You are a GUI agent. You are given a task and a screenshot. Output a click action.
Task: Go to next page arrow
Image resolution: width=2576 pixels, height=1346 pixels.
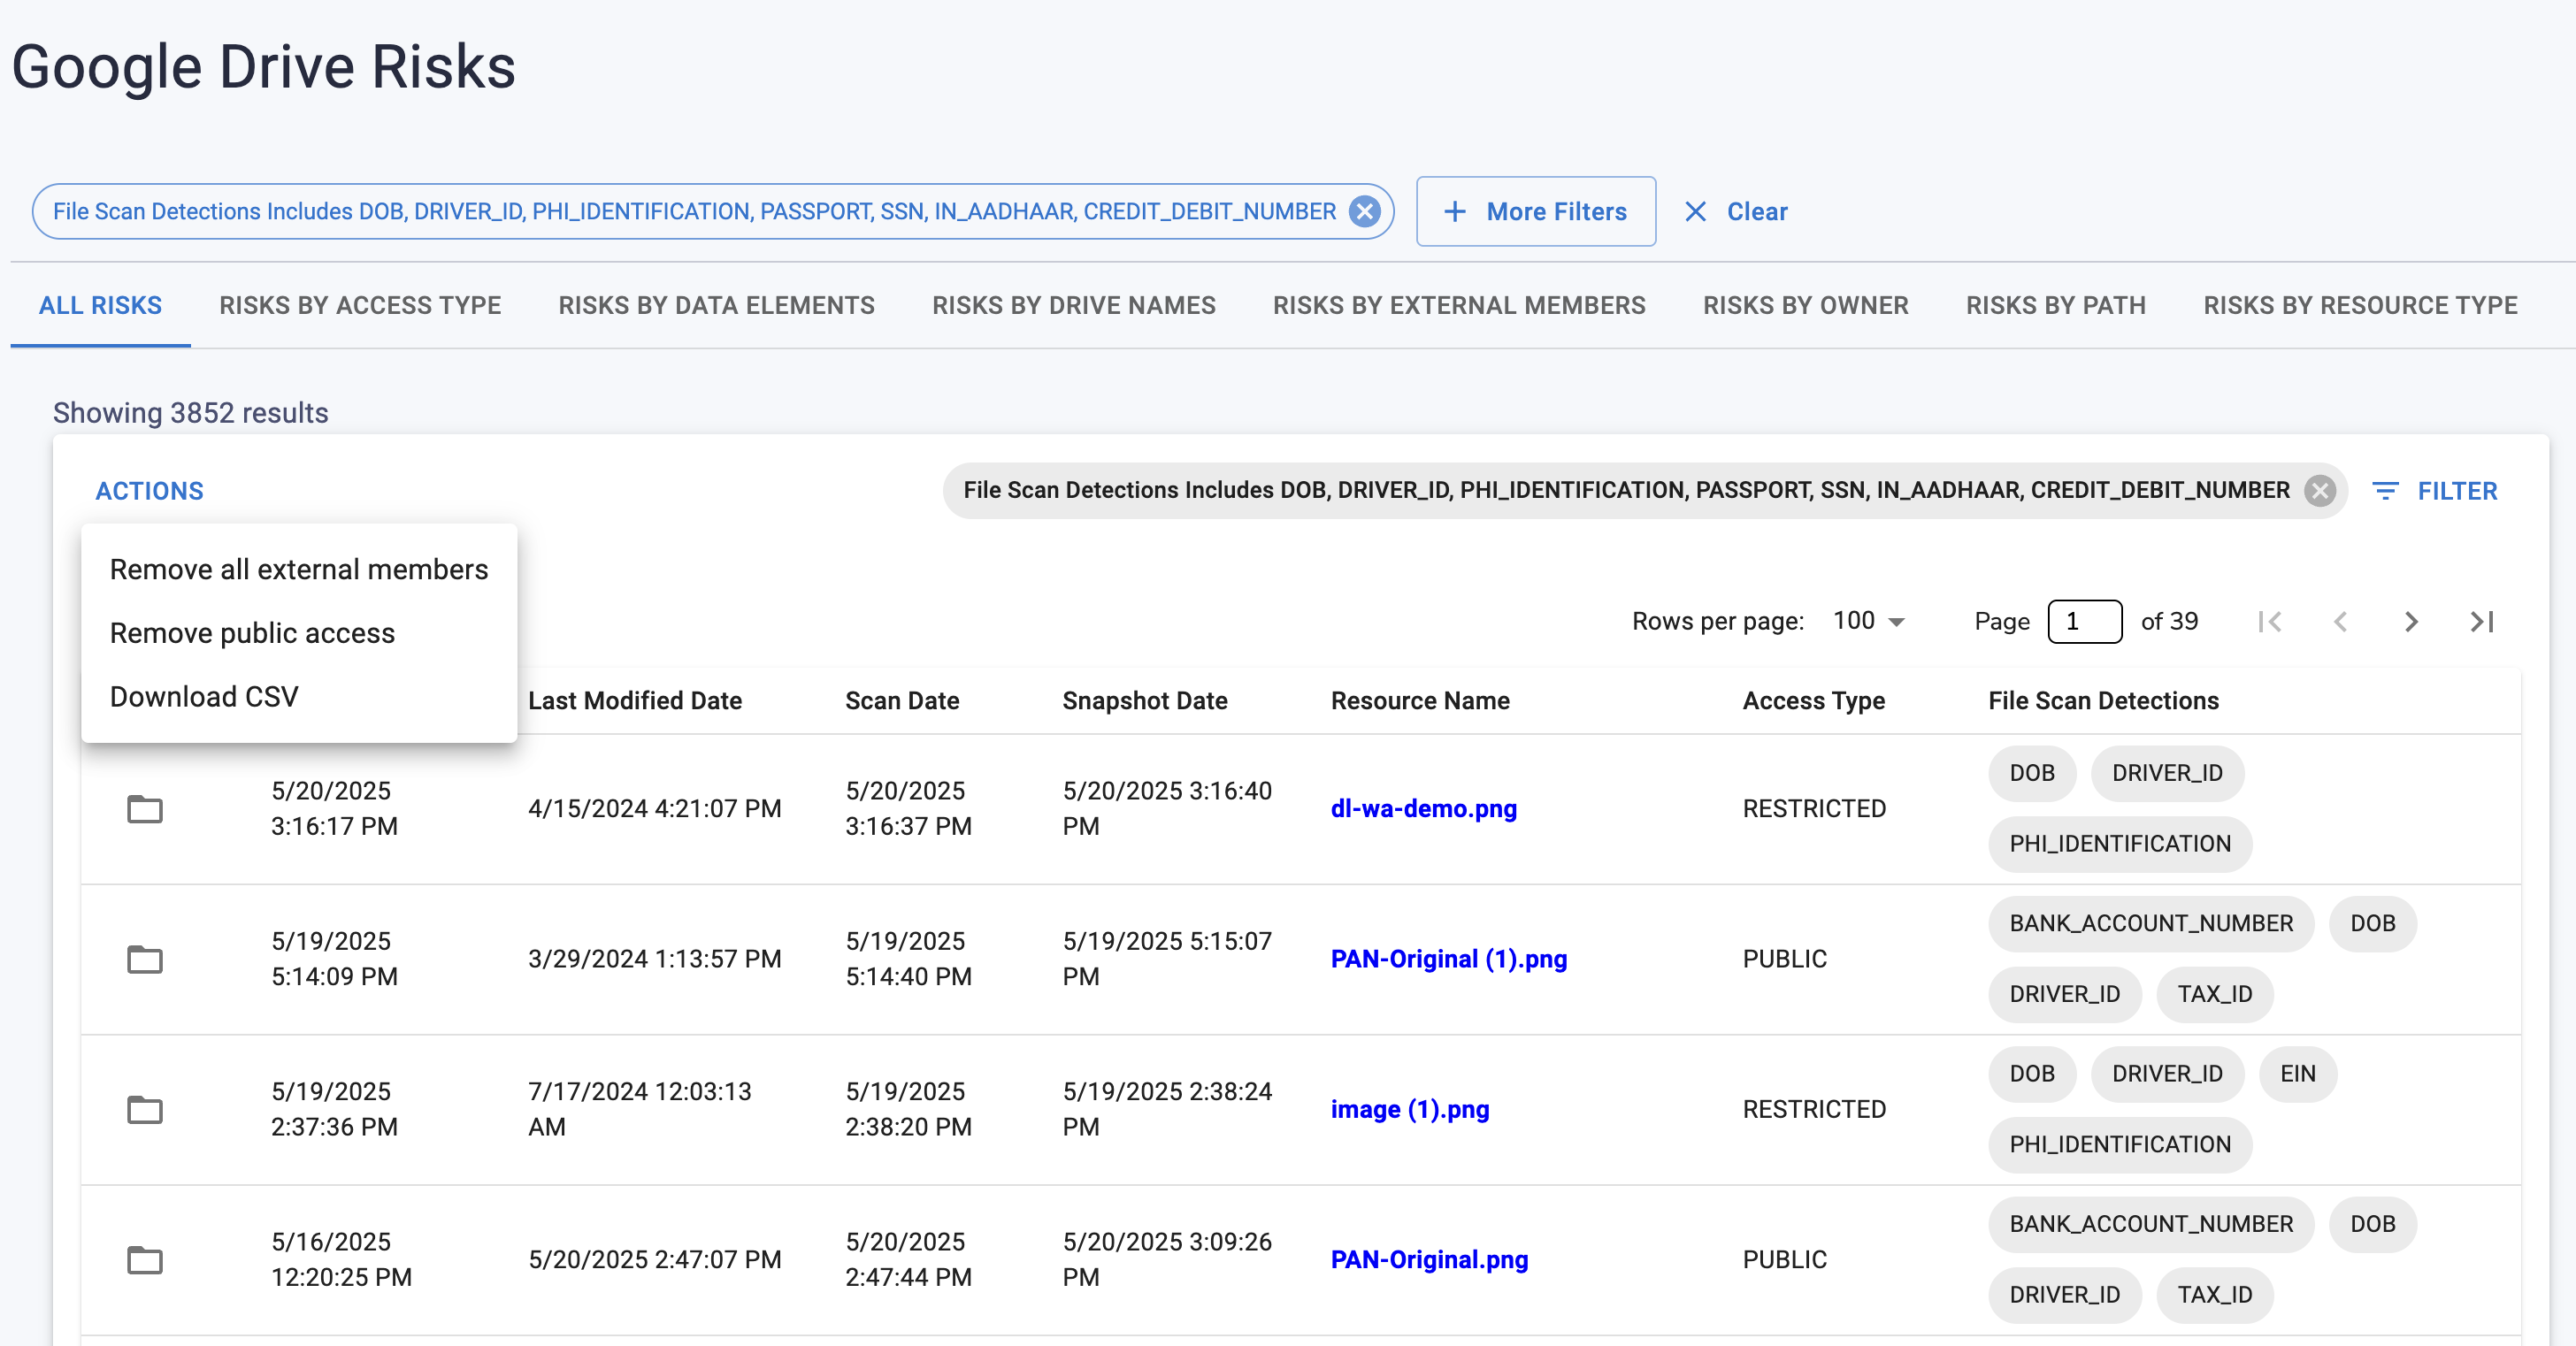tap(2411, 621)
